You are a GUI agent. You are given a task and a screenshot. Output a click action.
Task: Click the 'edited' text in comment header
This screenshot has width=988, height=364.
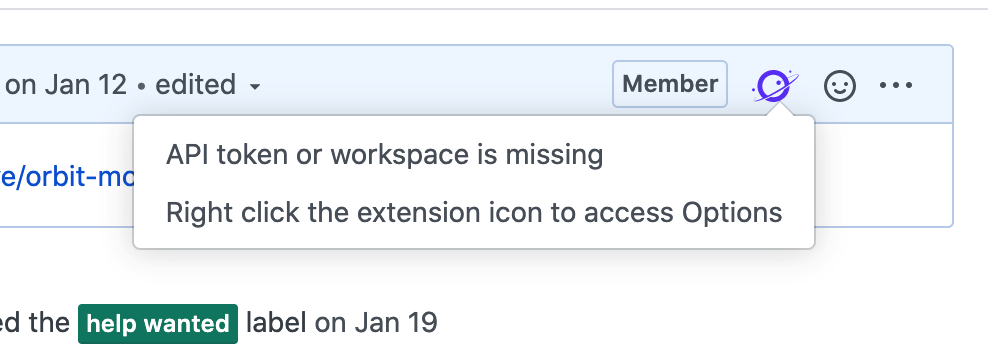[x=195, y=84]
